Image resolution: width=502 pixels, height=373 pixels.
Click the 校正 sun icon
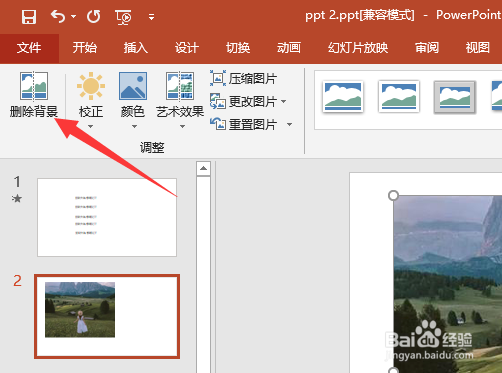tap(91, 86)
